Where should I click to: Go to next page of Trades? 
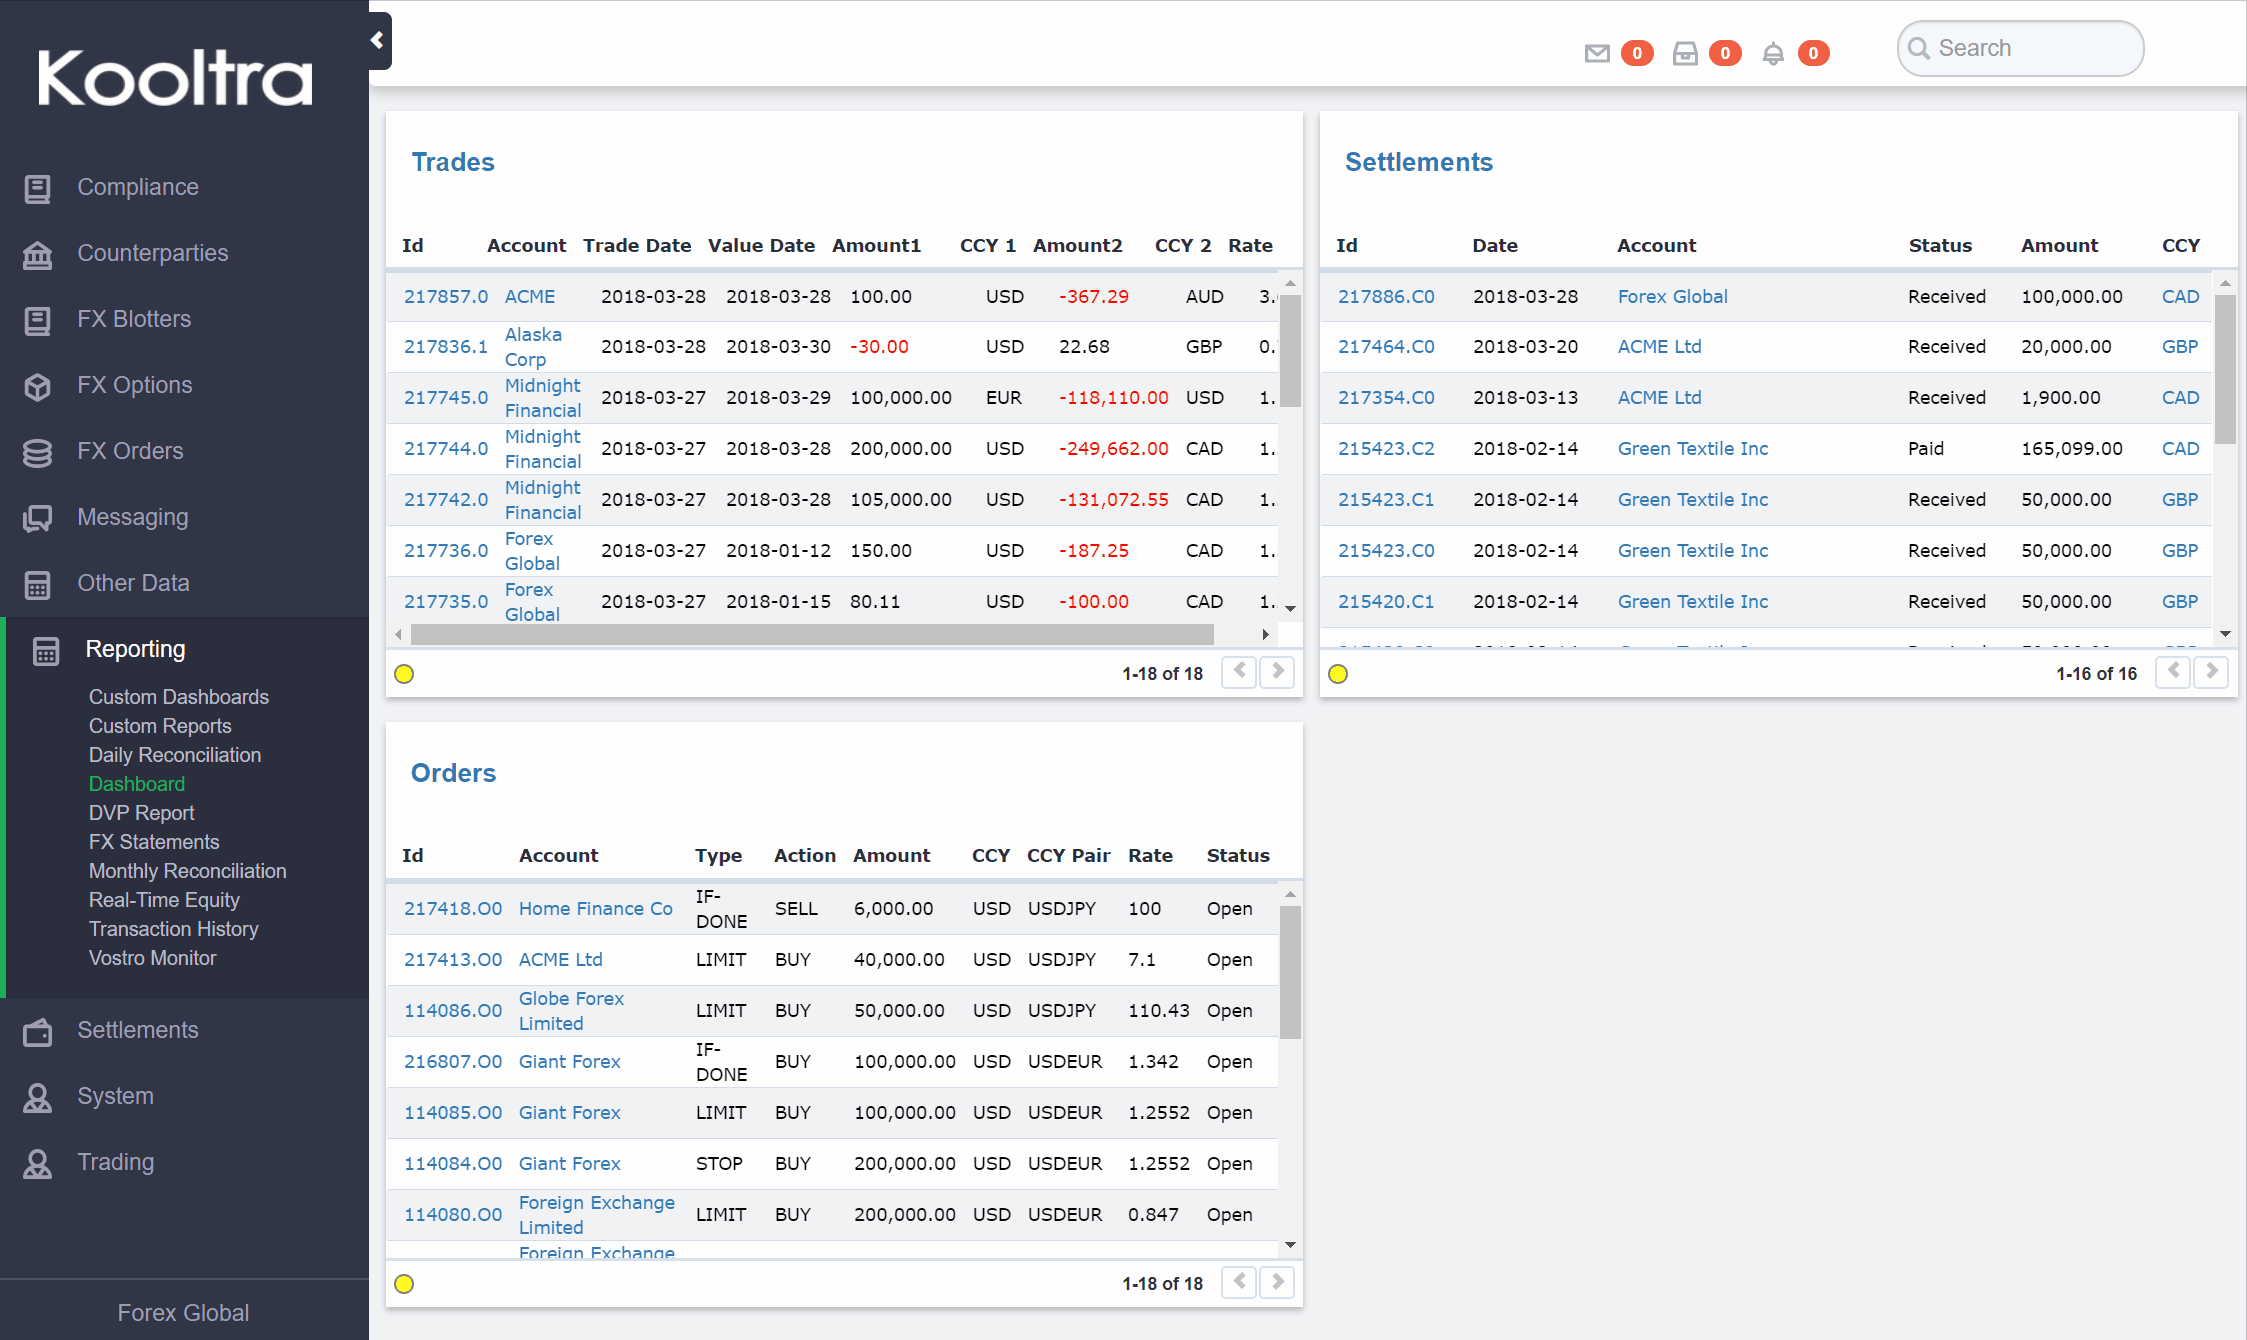[x=1277, y=672]
